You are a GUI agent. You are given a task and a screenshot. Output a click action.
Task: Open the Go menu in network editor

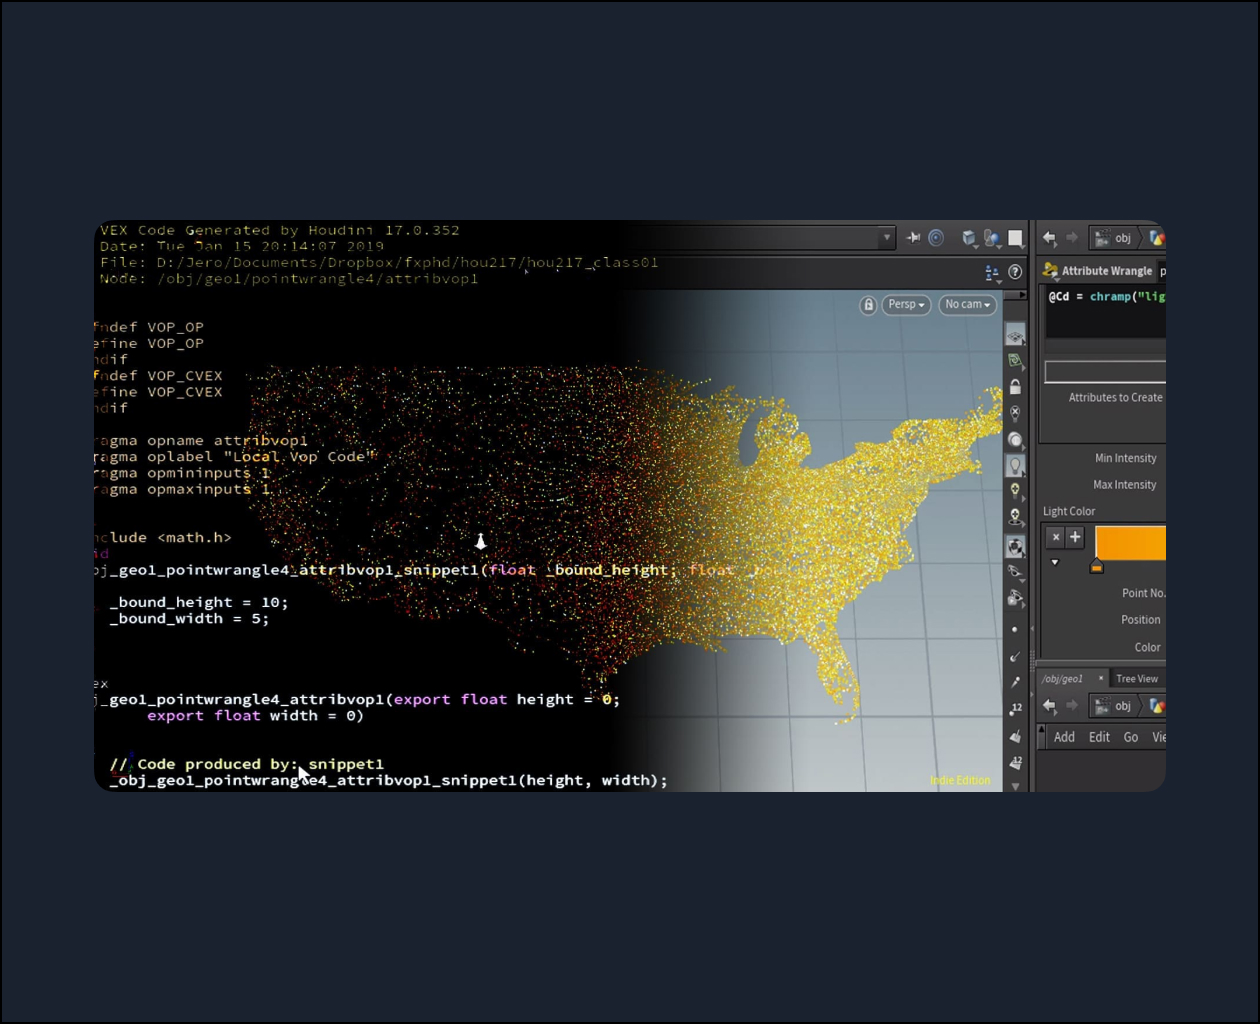pyautogui.click(x=1131, y=737)
